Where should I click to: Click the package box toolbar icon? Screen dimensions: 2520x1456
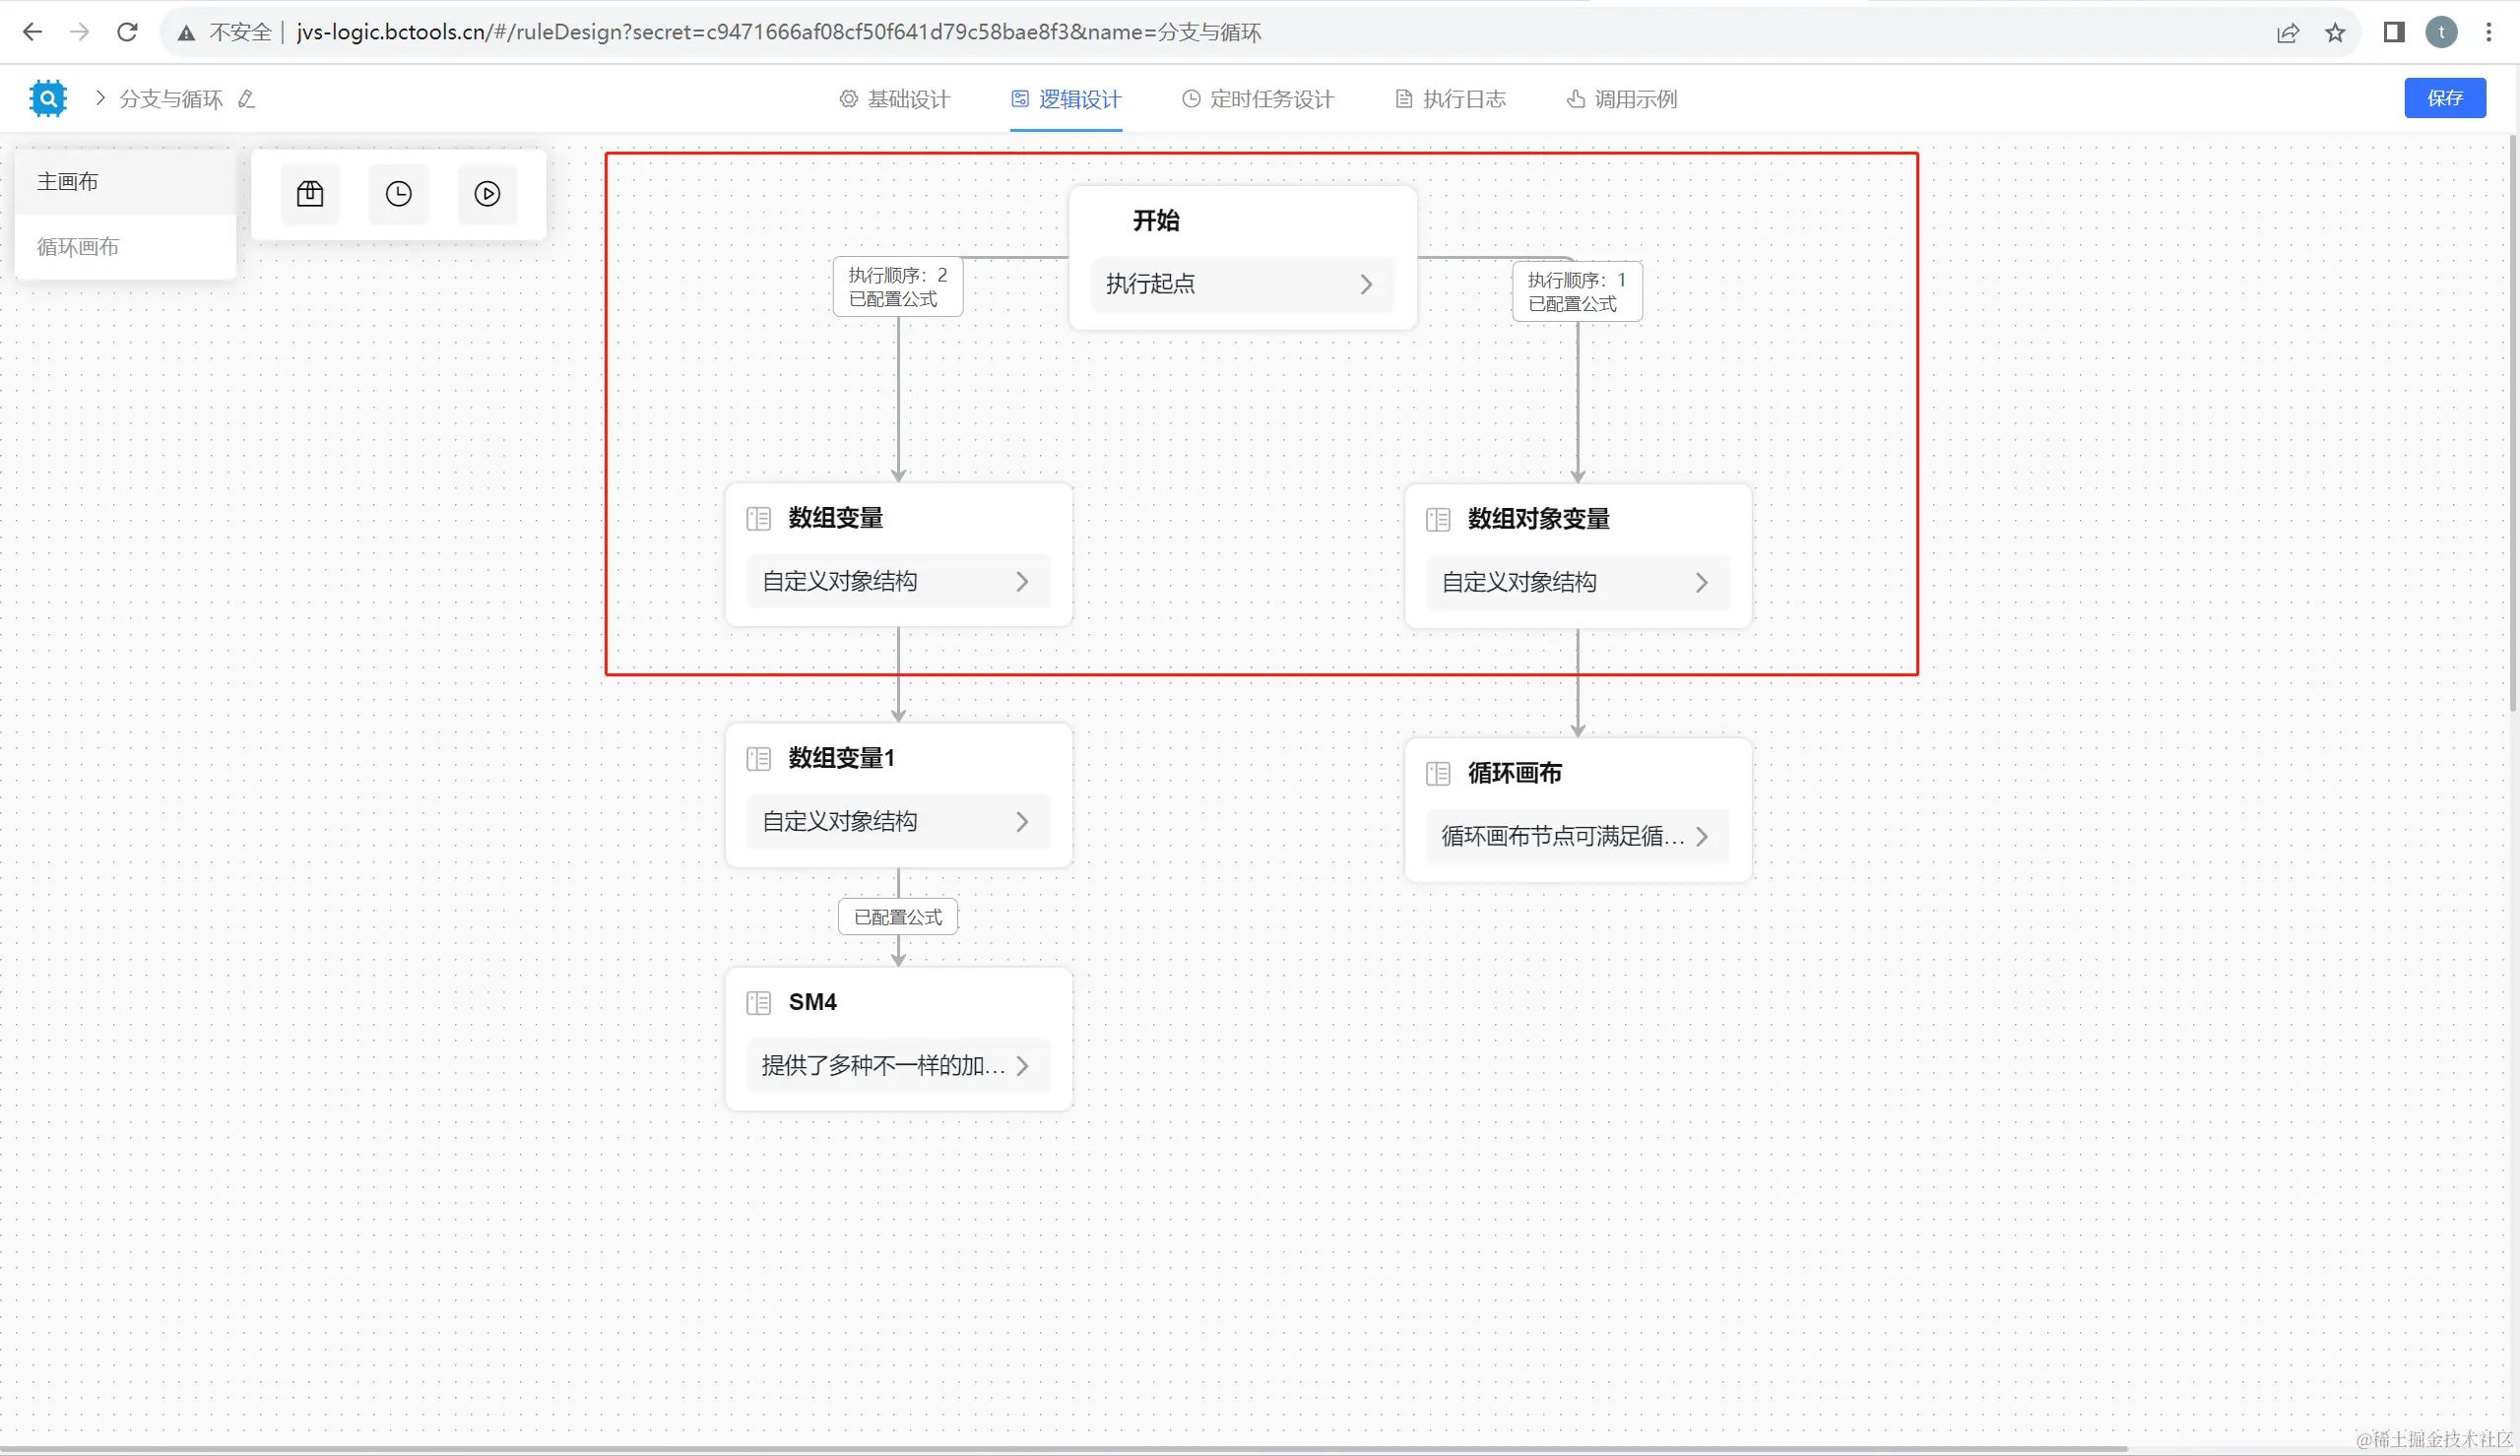pos(310,194)
